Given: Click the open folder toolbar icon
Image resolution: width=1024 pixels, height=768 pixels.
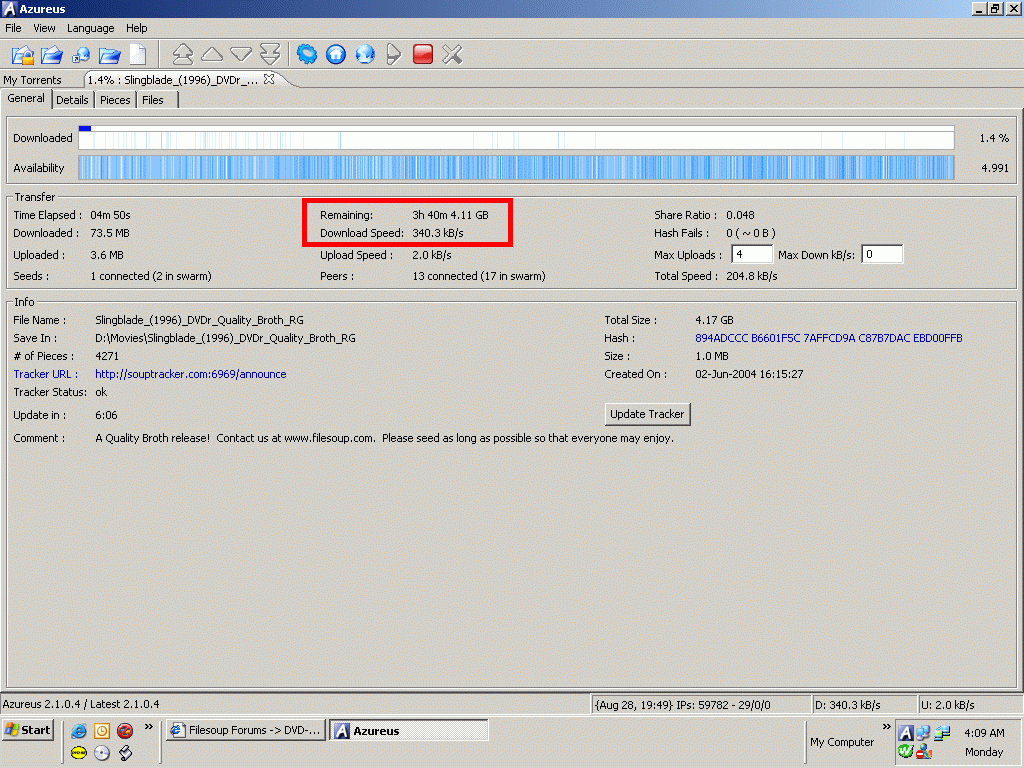Looking at the screenshot, I should point(109,55).
